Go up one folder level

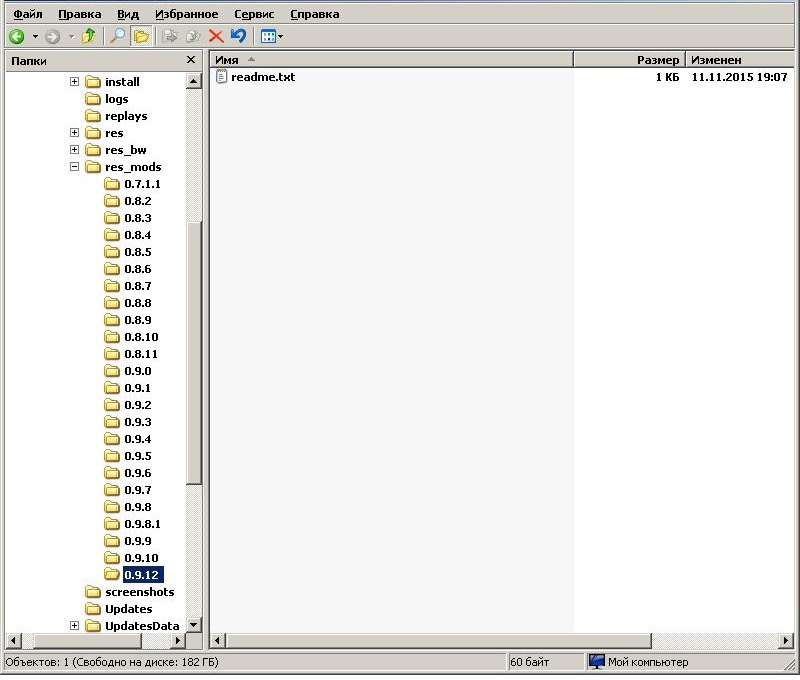(89, 37)
